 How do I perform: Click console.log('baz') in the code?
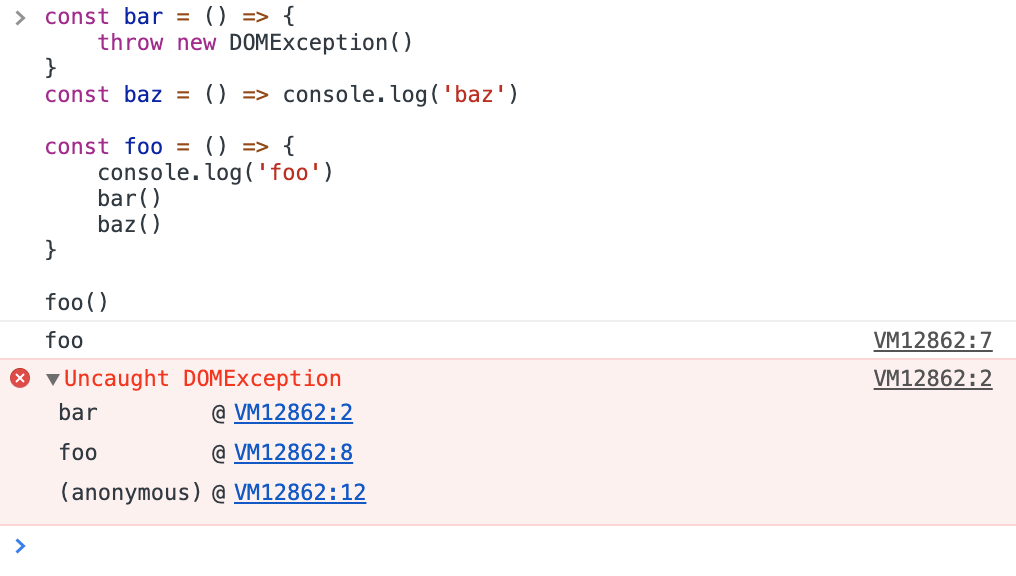click(x=400, y=95)
